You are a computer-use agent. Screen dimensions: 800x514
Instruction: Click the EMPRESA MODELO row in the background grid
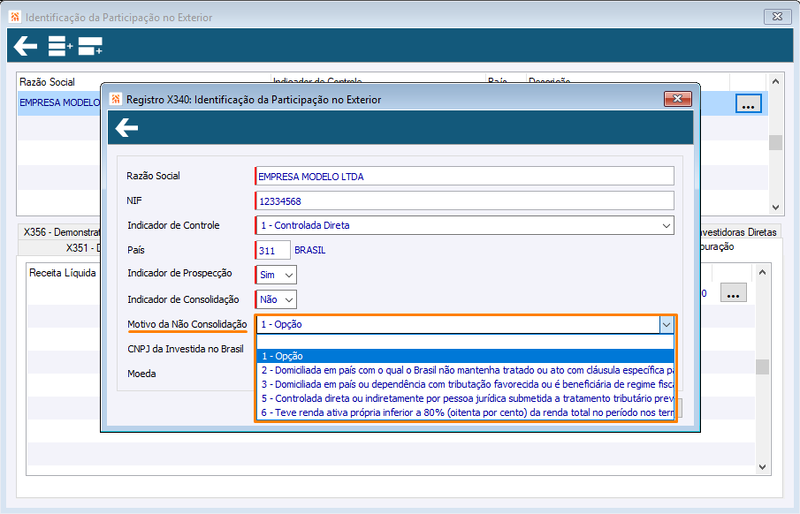pos(59,103)
